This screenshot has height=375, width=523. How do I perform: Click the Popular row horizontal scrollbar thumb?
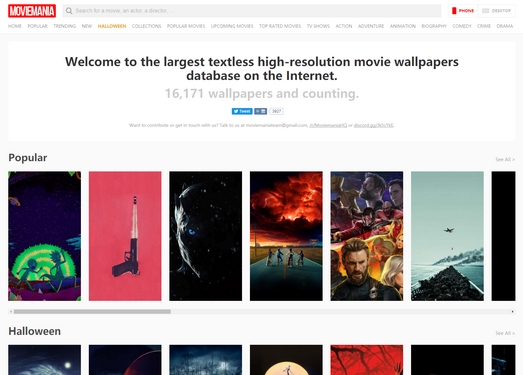pyautogui.click(x=92, y=312)
